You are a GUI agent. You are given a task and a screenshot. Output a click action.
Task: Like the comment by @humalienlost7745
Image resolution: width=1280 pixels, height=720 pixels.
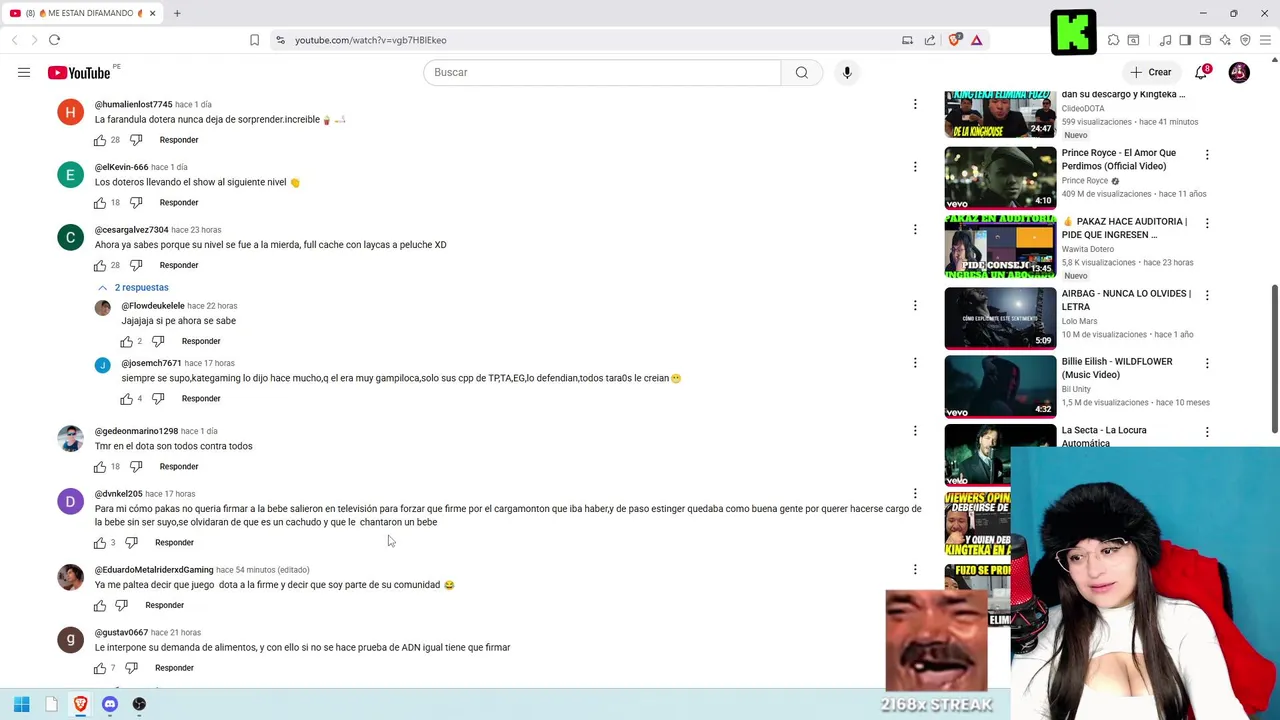[100, 140]
